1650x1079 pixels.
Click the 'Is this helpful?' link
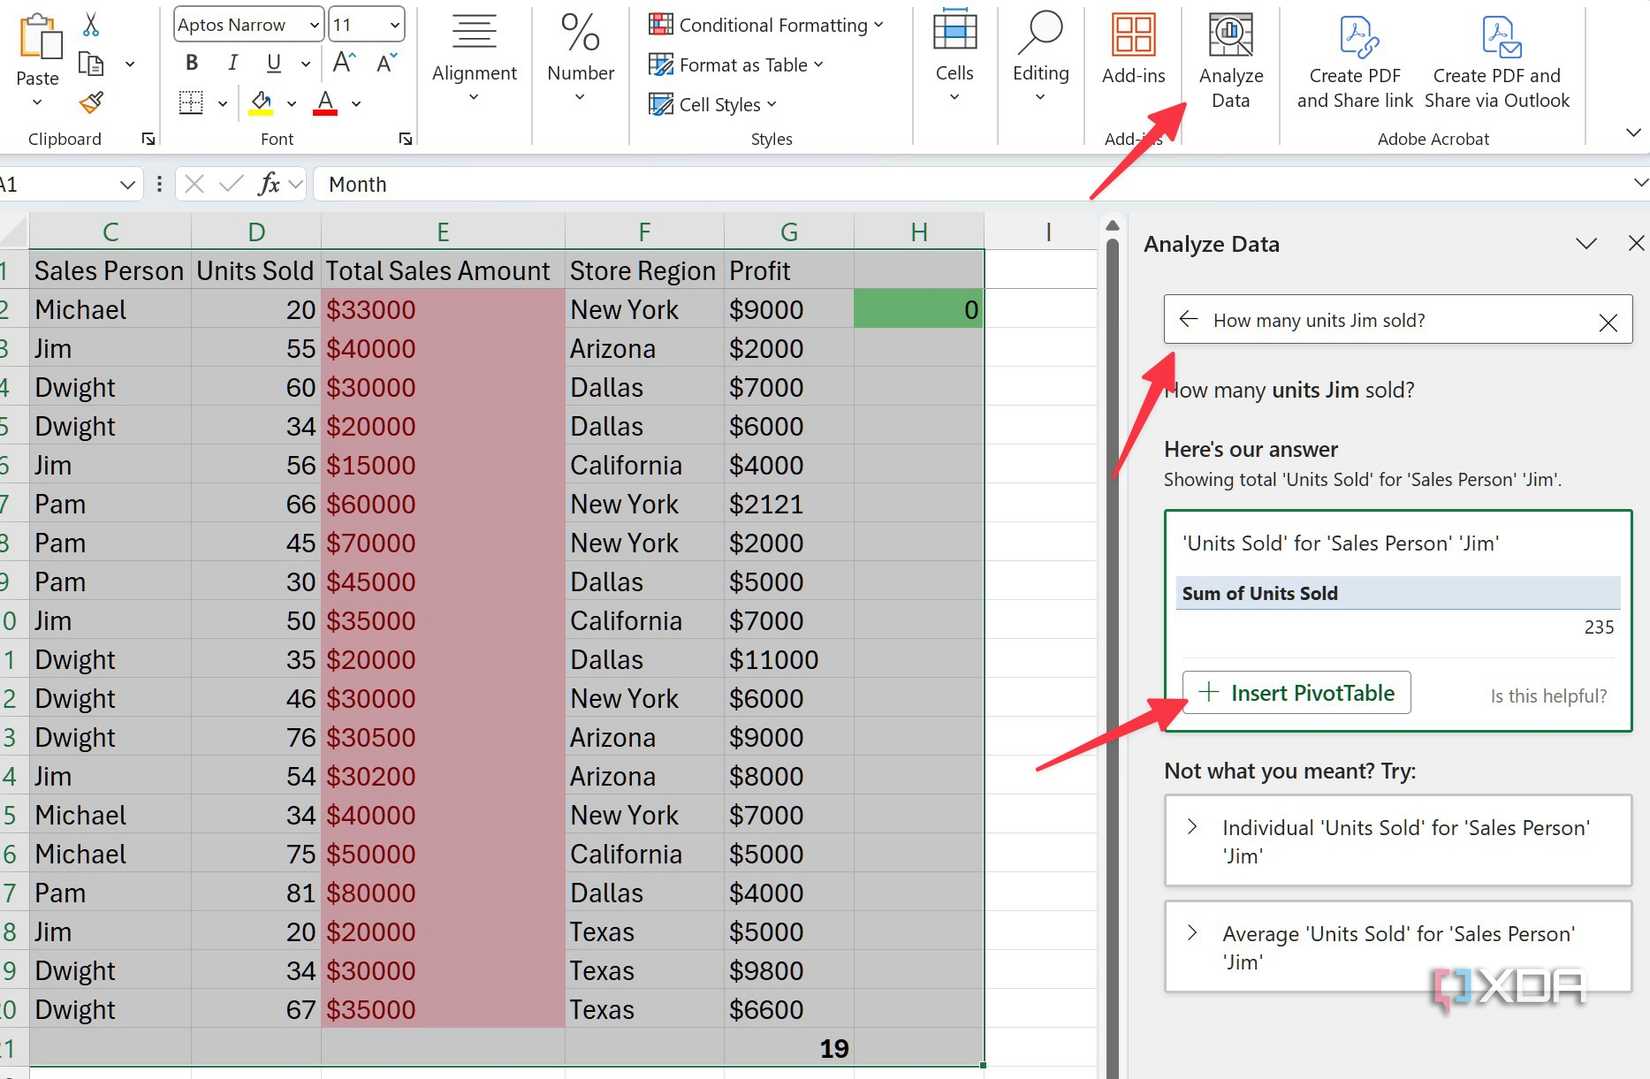[1547, 695]
